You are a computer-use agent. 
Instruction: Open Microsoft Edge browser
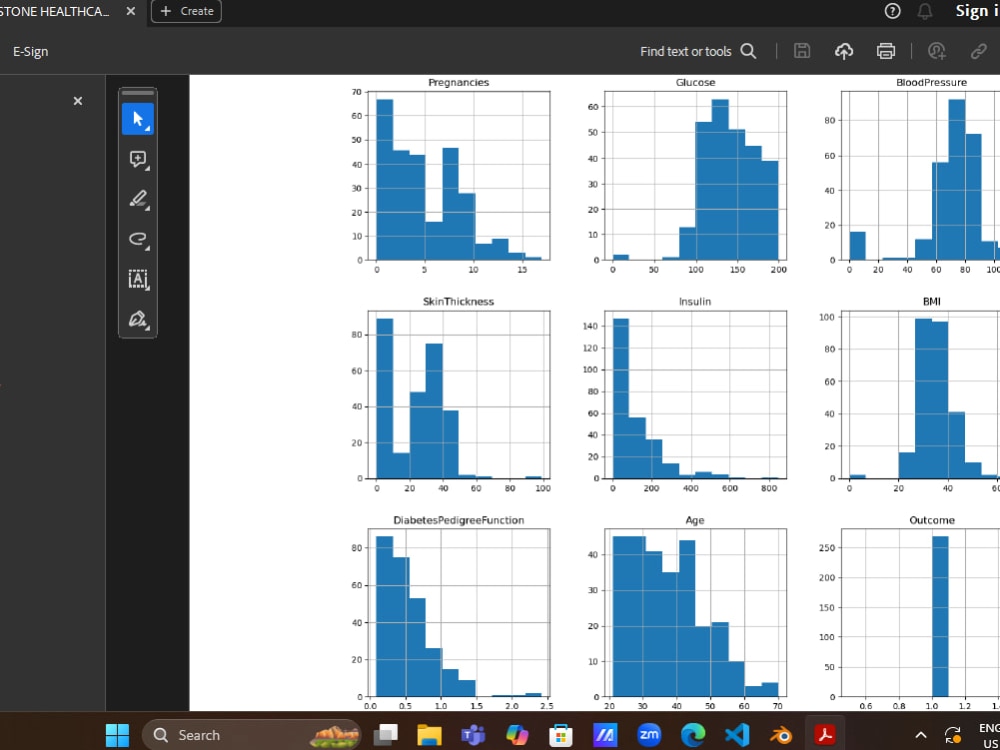(x=693, y=735)
